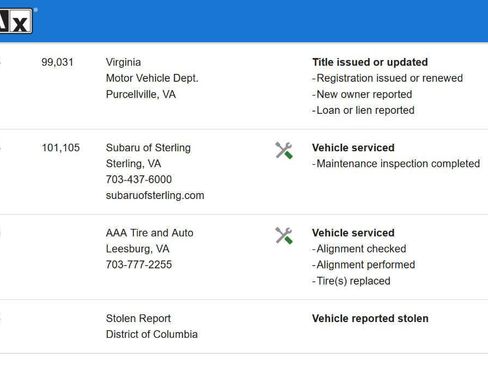Click Virginia Motor Vehicle Dept. entry

click(x=152, y=70)
